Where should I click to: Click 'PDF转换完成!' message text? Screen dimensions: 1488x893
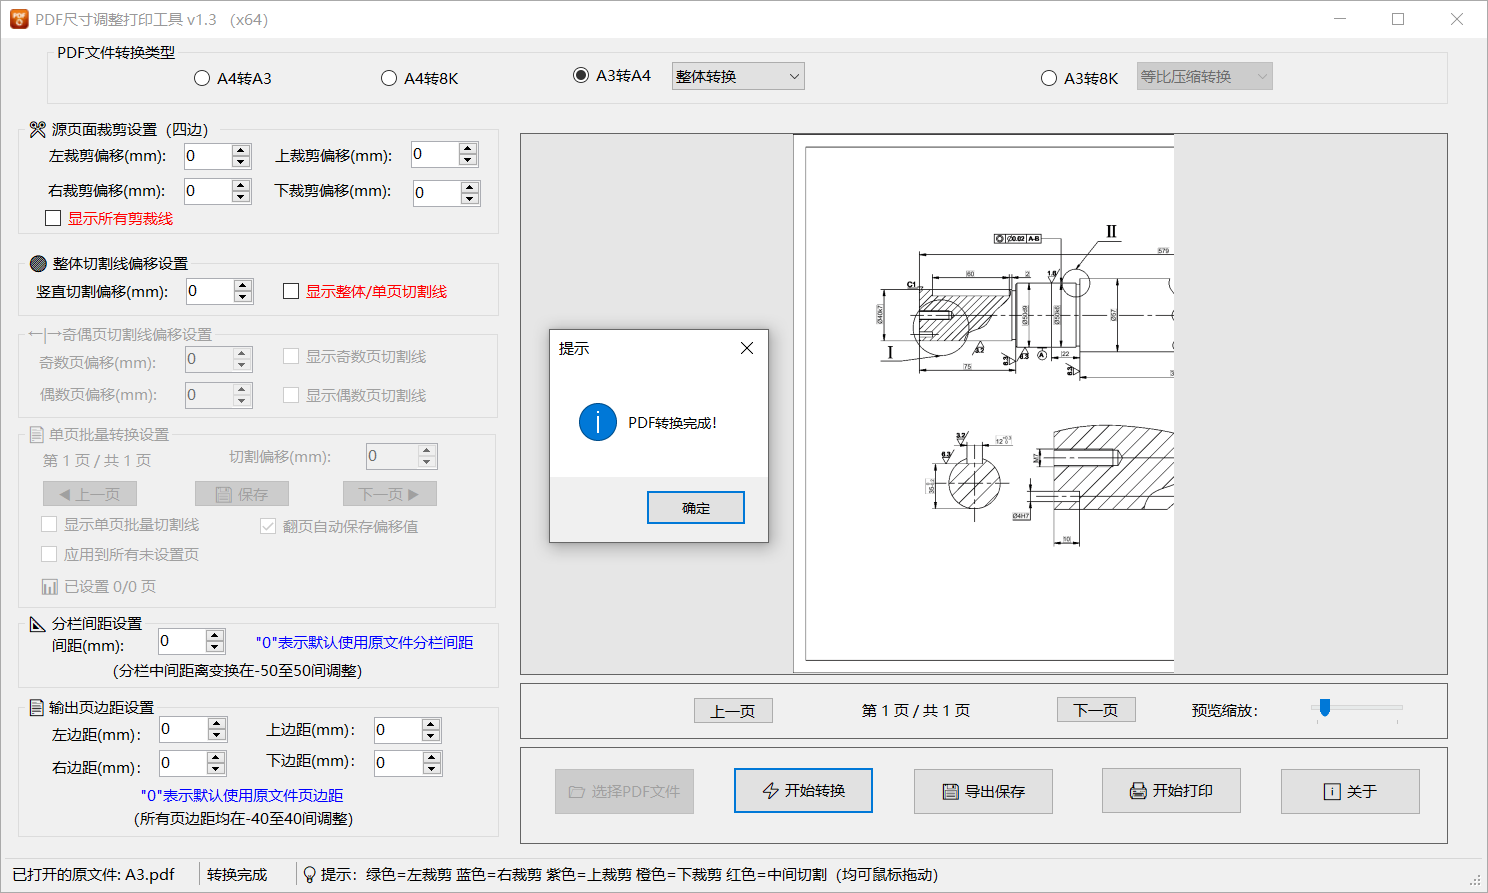pyautogui.click(x=673, y=423)
